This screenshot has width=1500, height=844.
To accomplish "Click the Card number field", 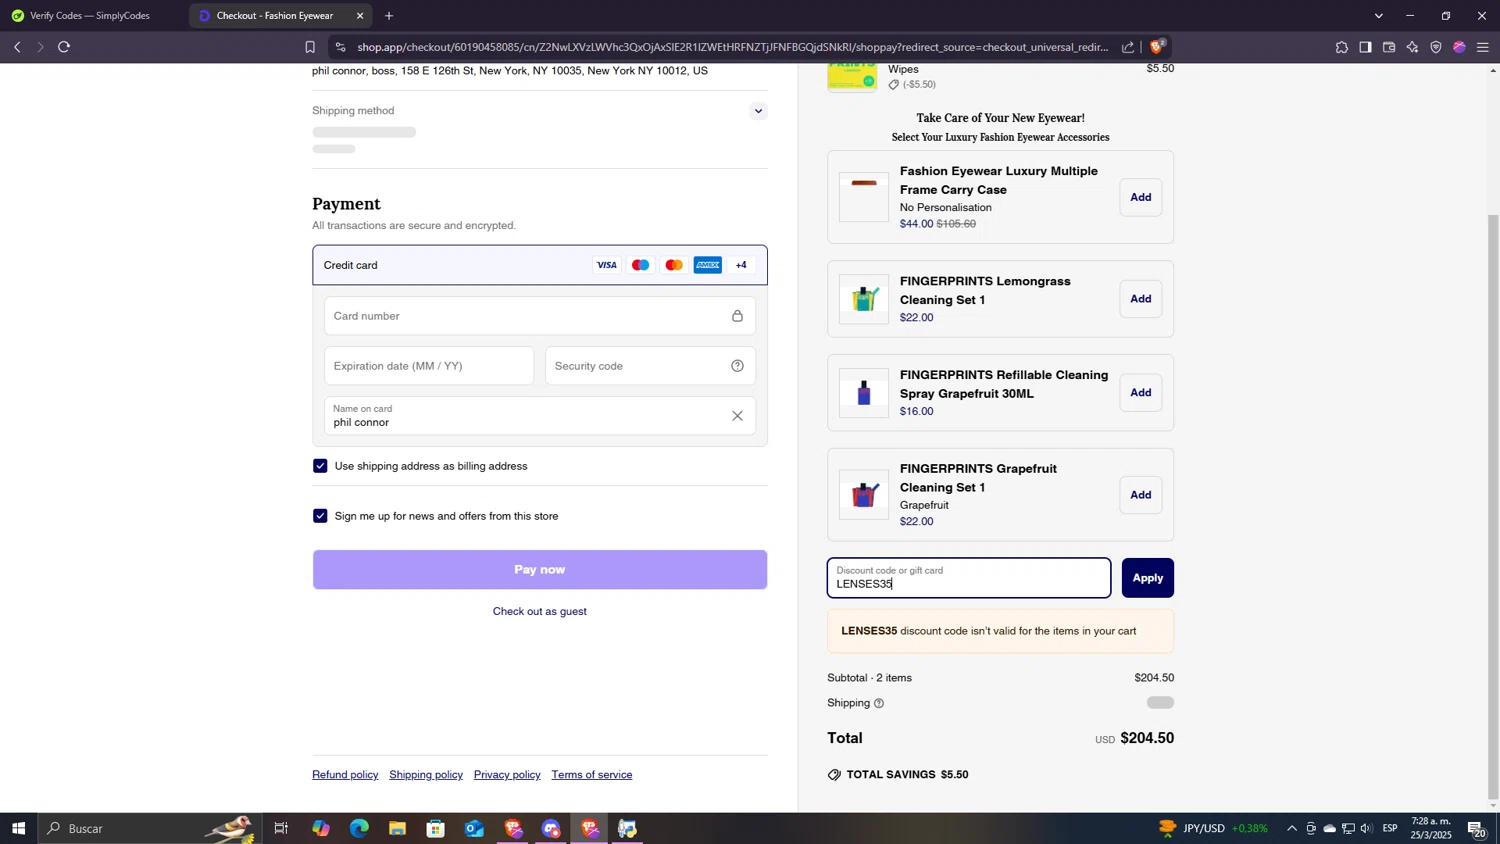I will pos(540,316).
